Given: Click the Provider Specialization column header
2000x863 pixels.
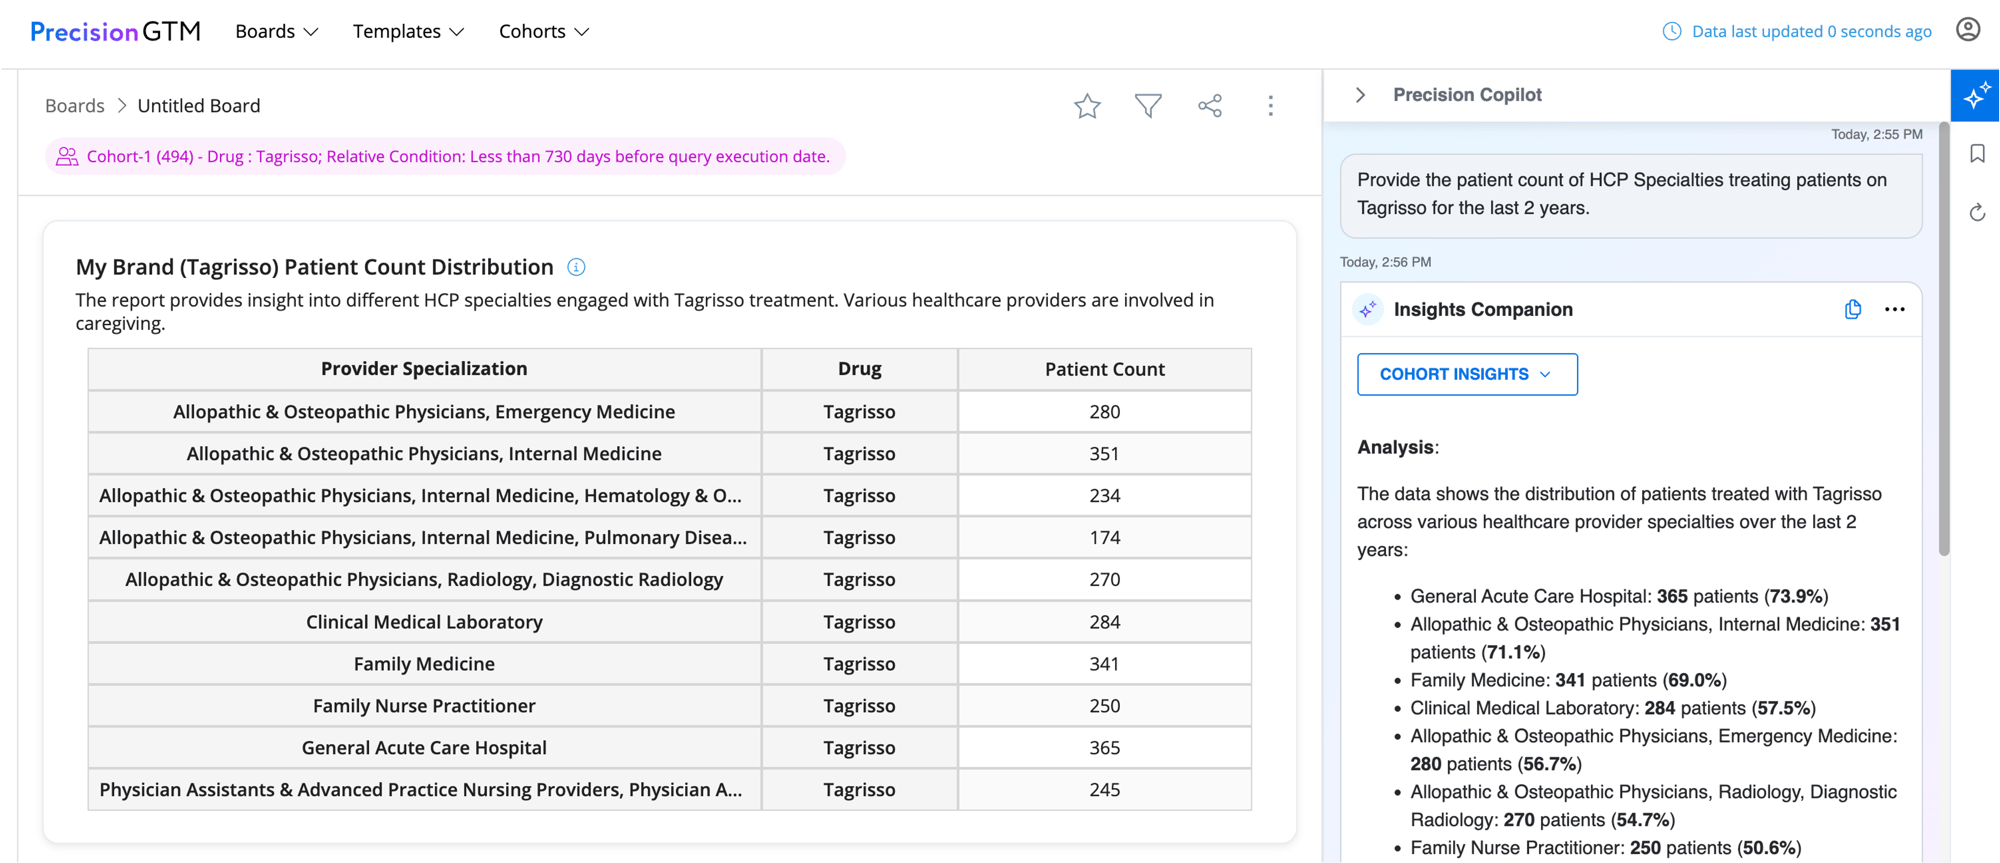Looking at the screenshot, I should click(x=424, y=369).
